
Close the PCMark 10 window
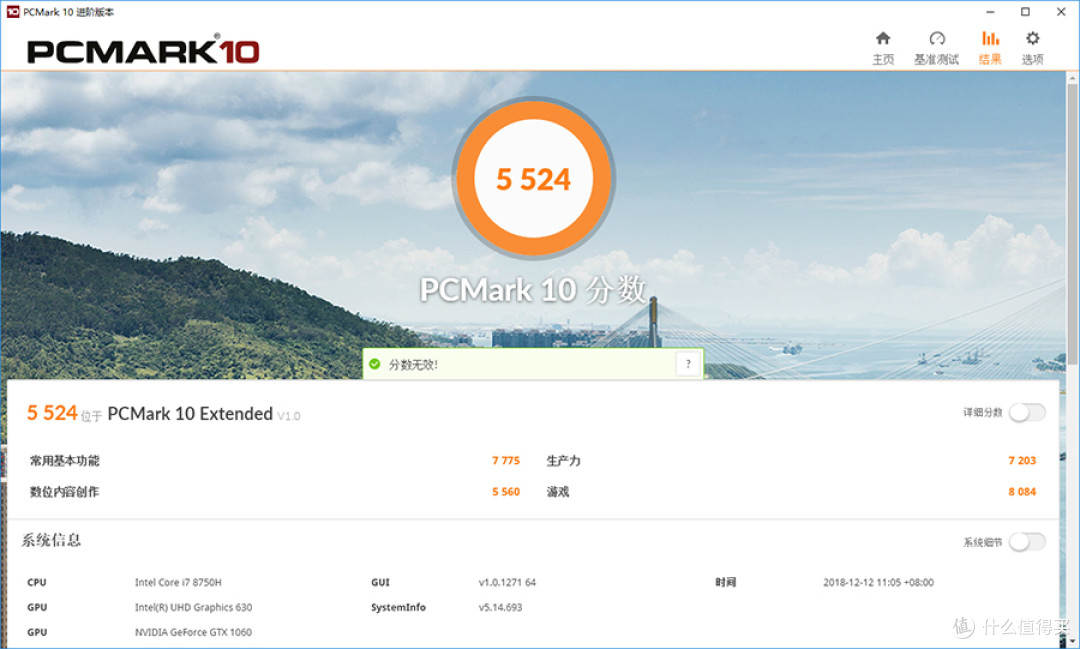coord(1061,12)
